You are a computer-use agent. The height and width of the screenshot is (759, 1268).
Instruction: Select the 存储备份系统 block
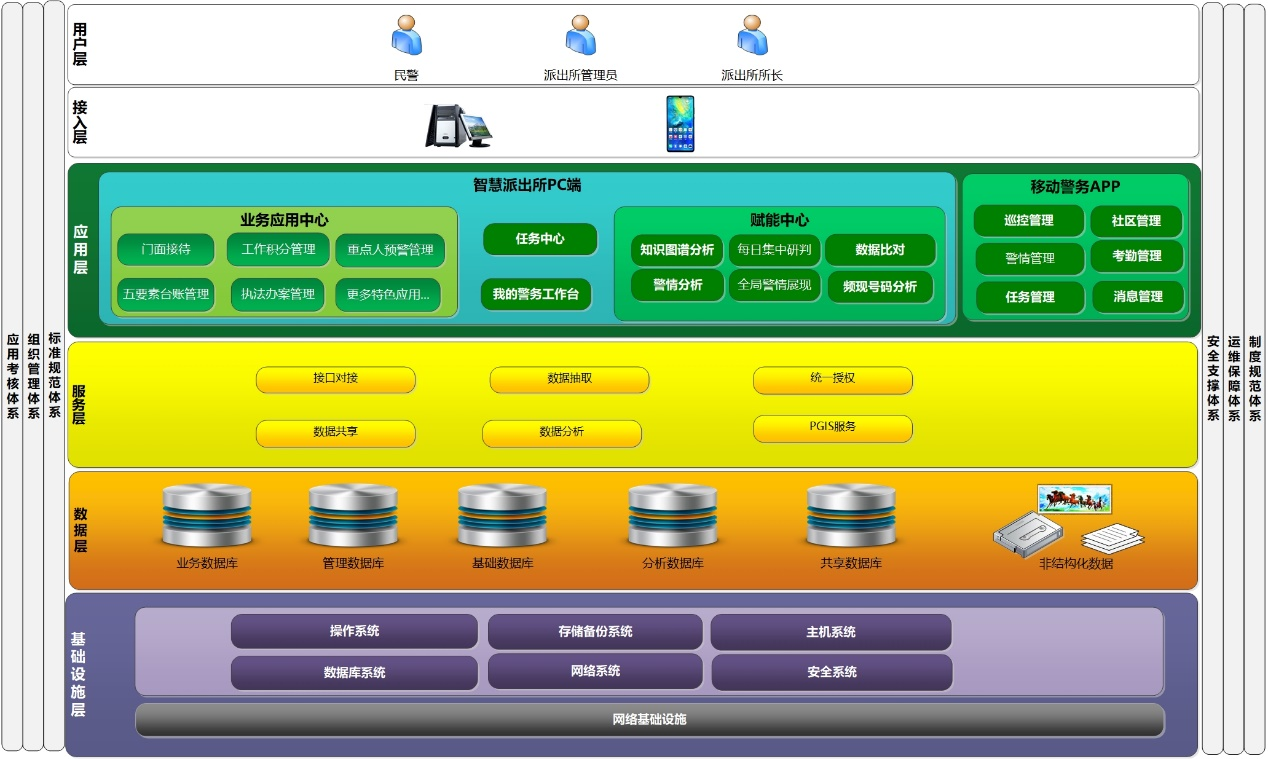click(595, 632)
